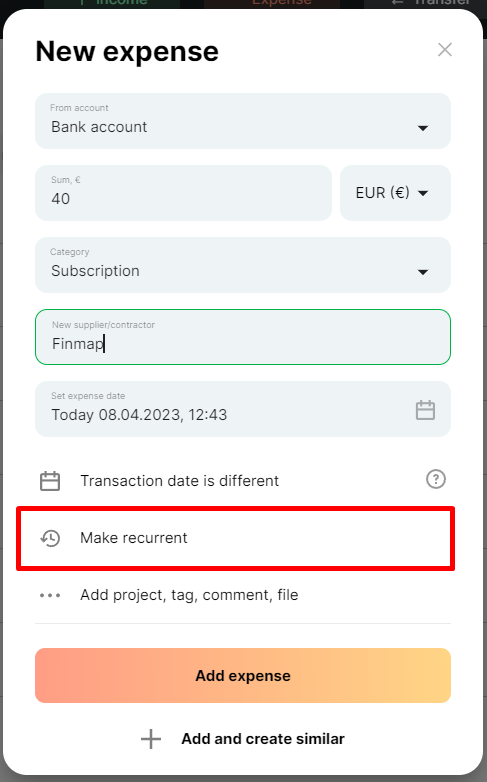Select the Expense tab

coord(272,3)
